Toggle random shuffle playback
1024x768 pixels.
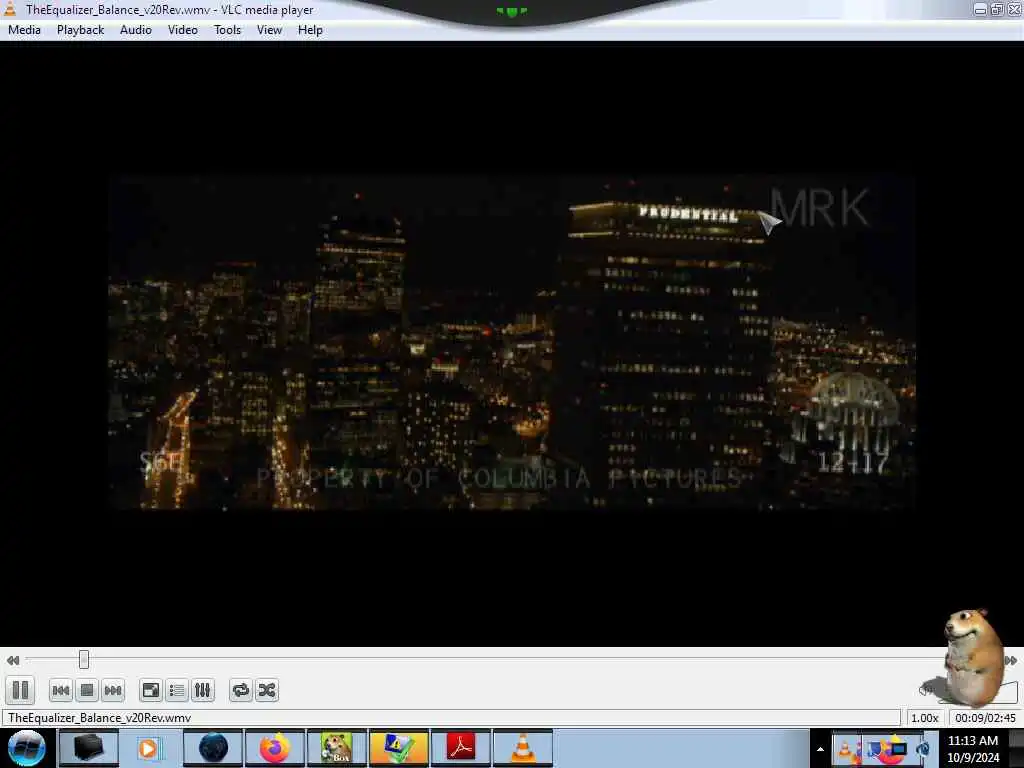[x=267, y=690]
